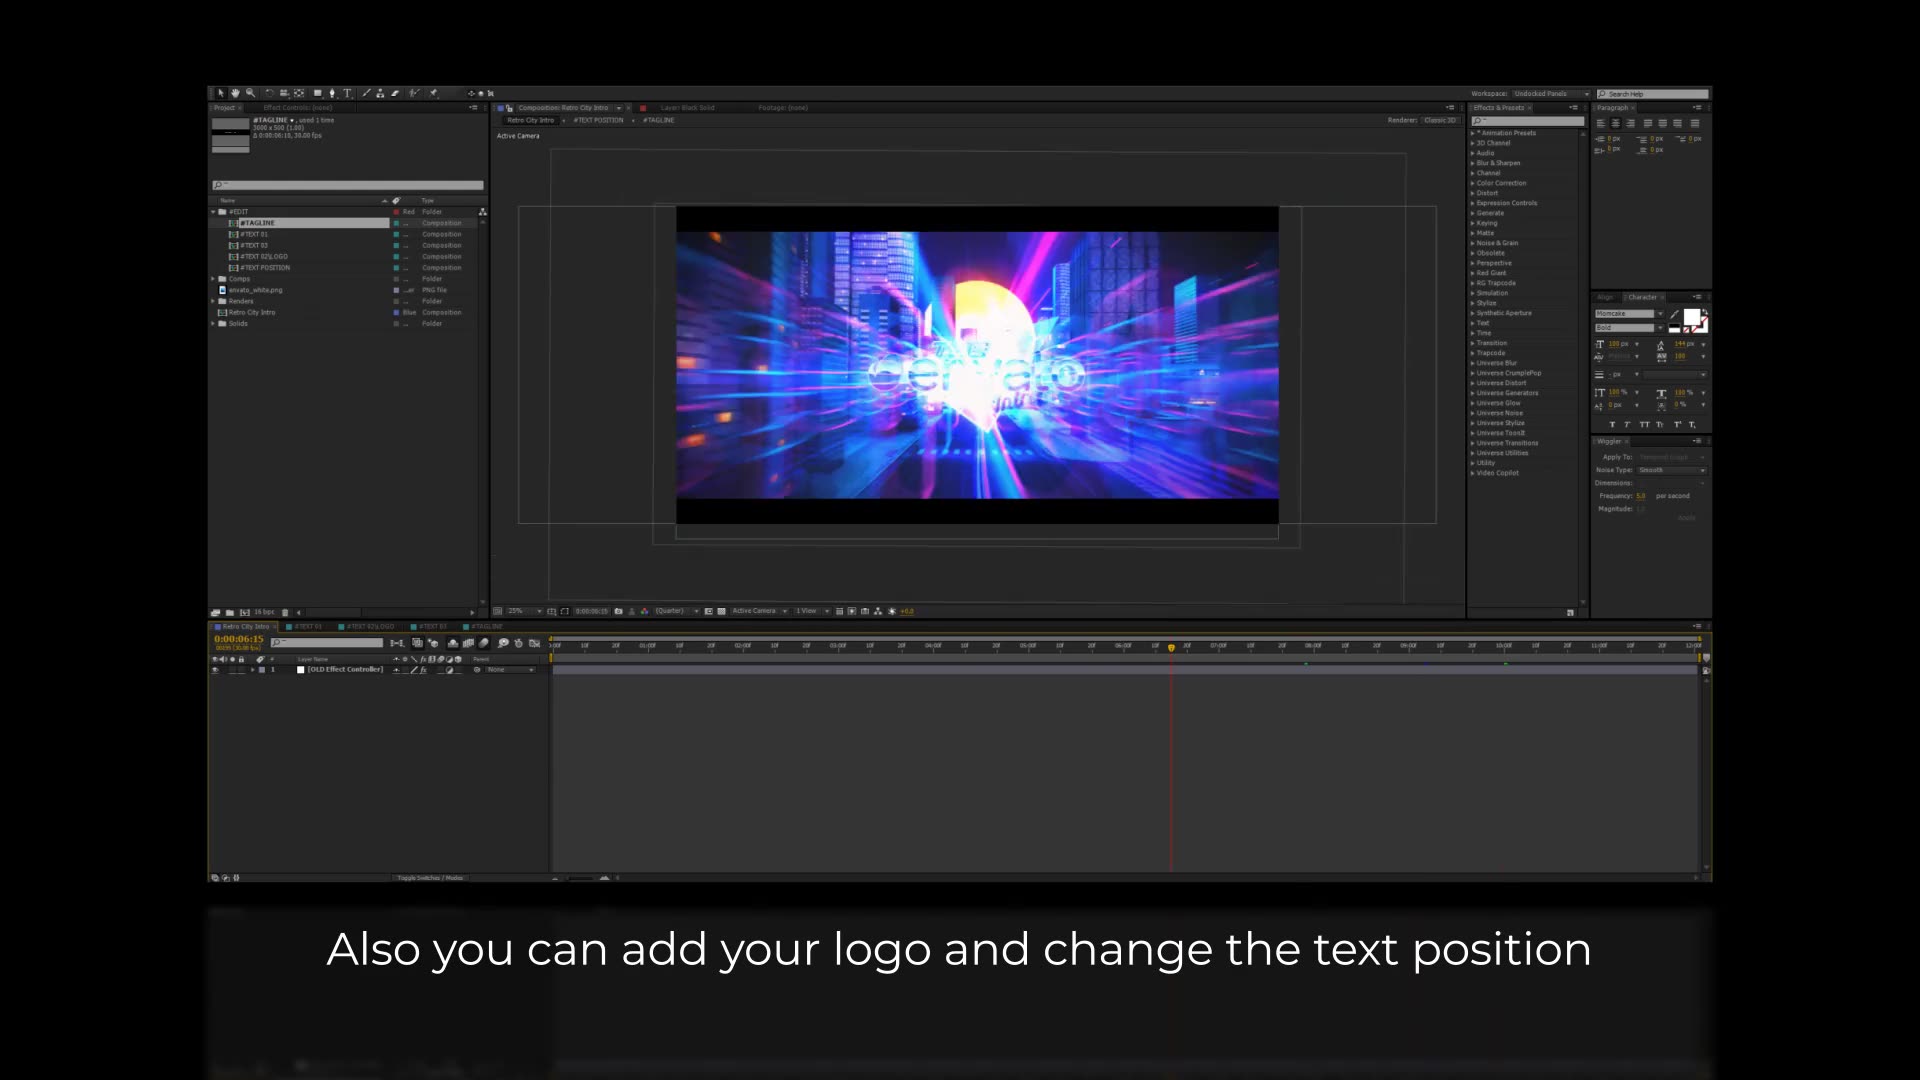The image size is (1920, 1080).
Task: Click left align text in Paragraph panel
Action: pyautogui.click(x=1601, y=123)
